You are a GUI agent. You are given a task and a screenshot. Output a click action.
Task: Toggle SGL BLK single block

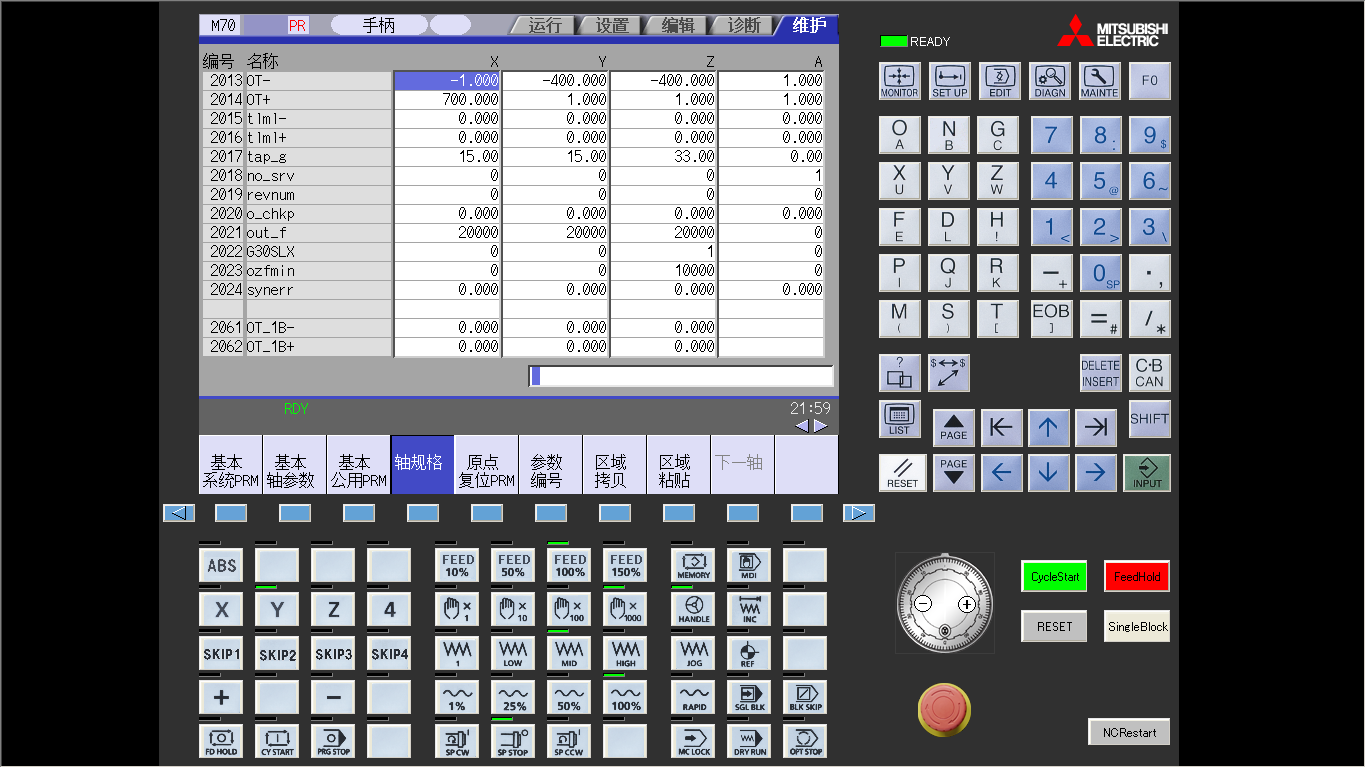(x=749, y=697)
